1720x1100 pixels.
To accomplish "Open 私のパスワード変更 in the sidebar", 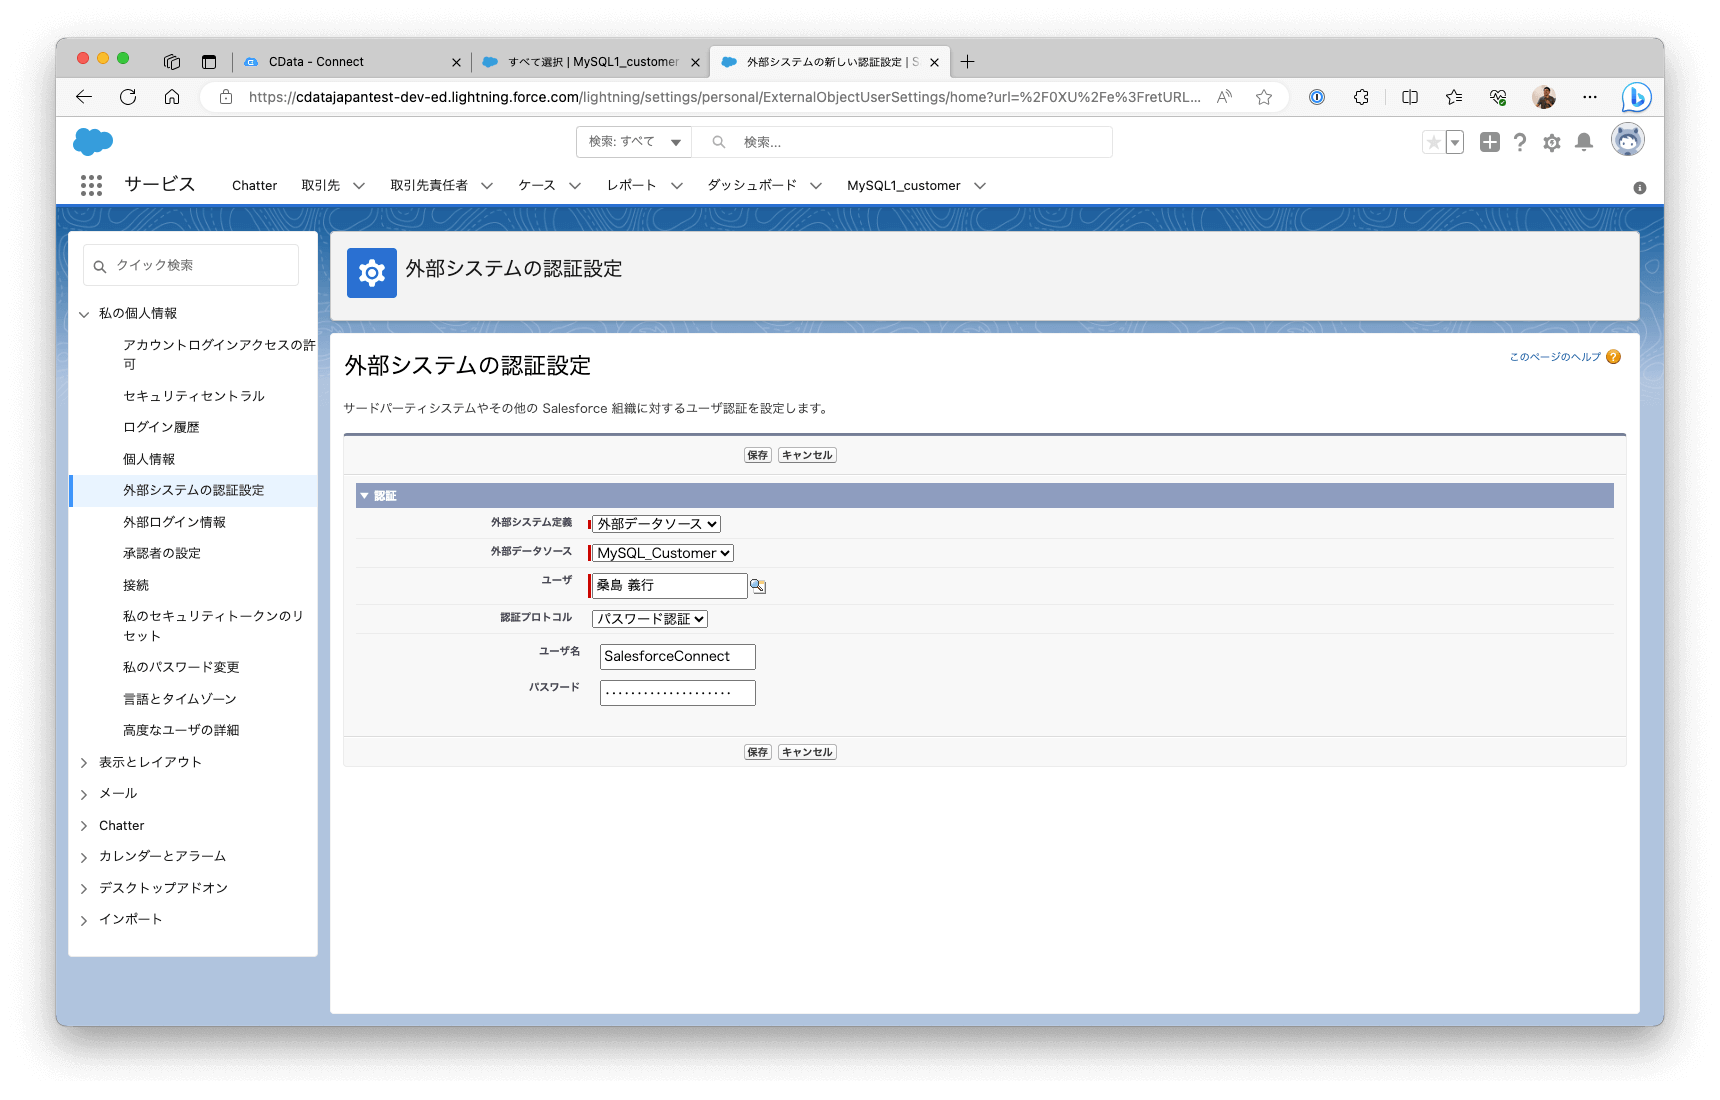I will [x=181, y=667].
